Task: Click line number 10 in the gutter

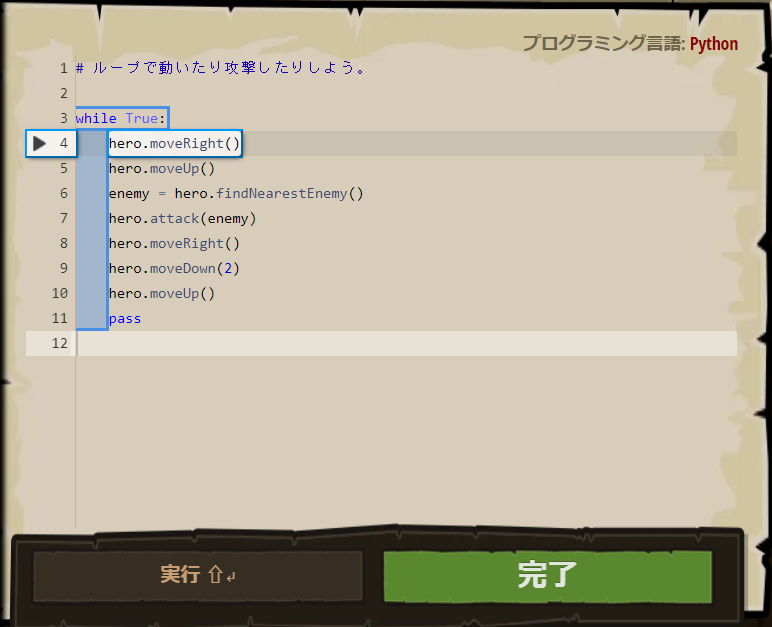Action: click(60, 293)
